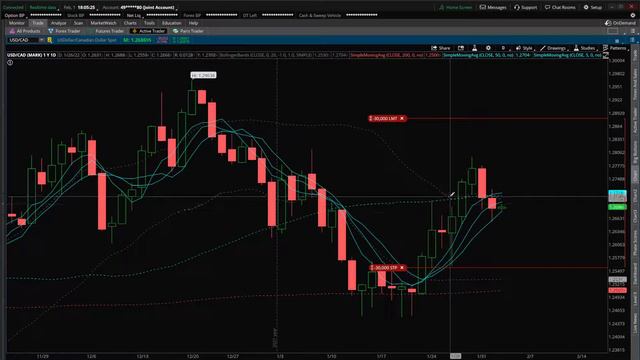Share the chart
Viewport: 640px width, 360px height.
click(441, 48)
